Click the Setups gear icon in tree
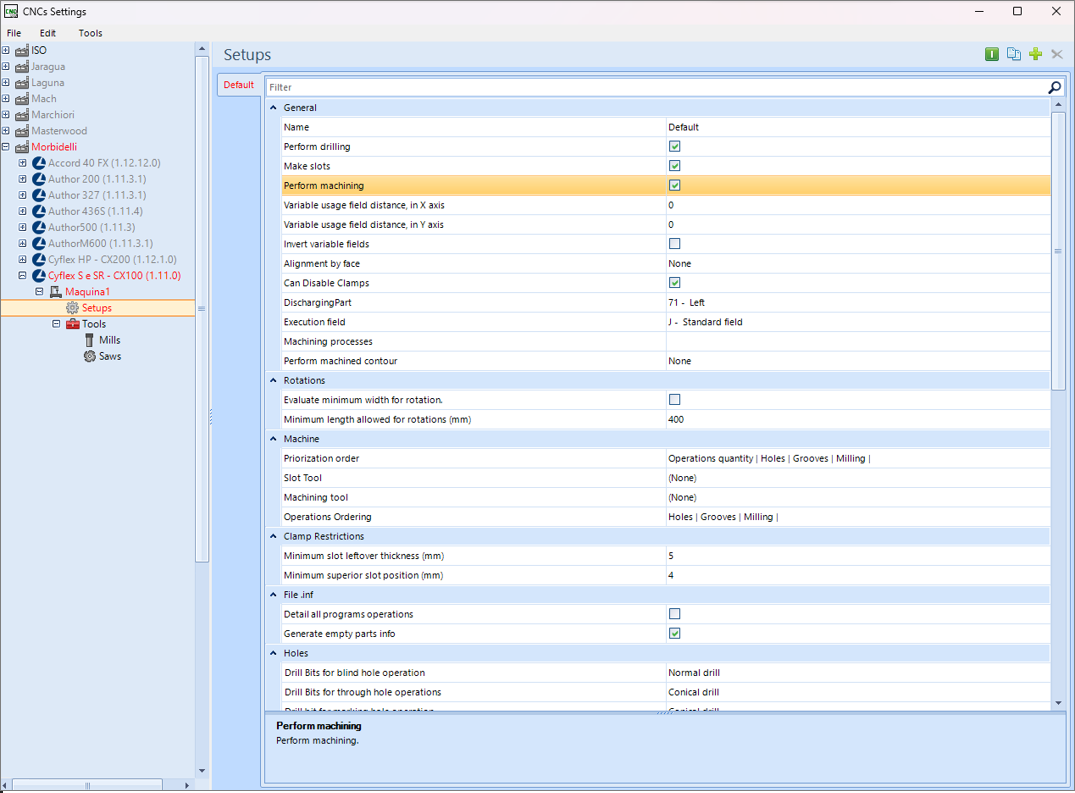Viewport: 1075px width, 793px height. tap(72, 308)
